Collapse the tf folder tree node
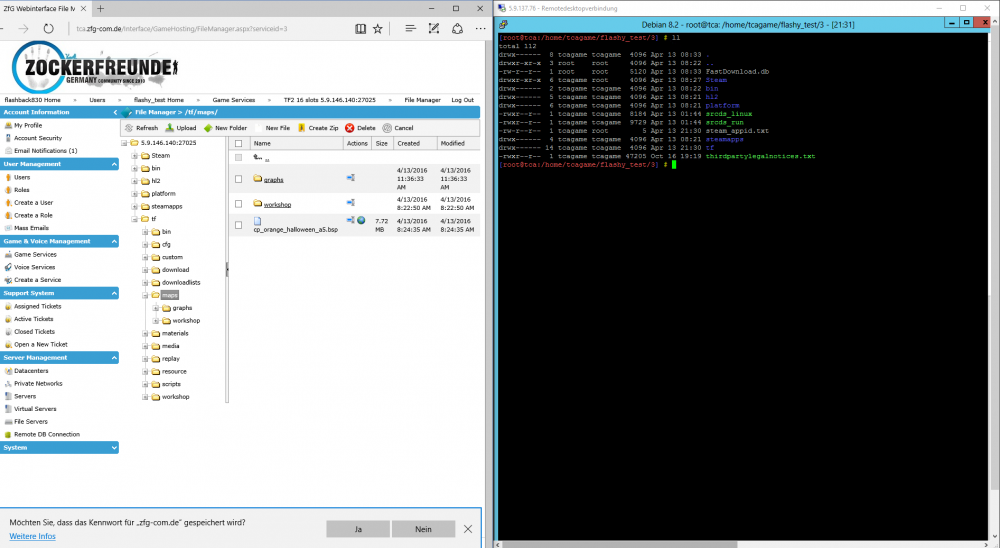The image size is (1000, 548). click(x=134, y=219)
